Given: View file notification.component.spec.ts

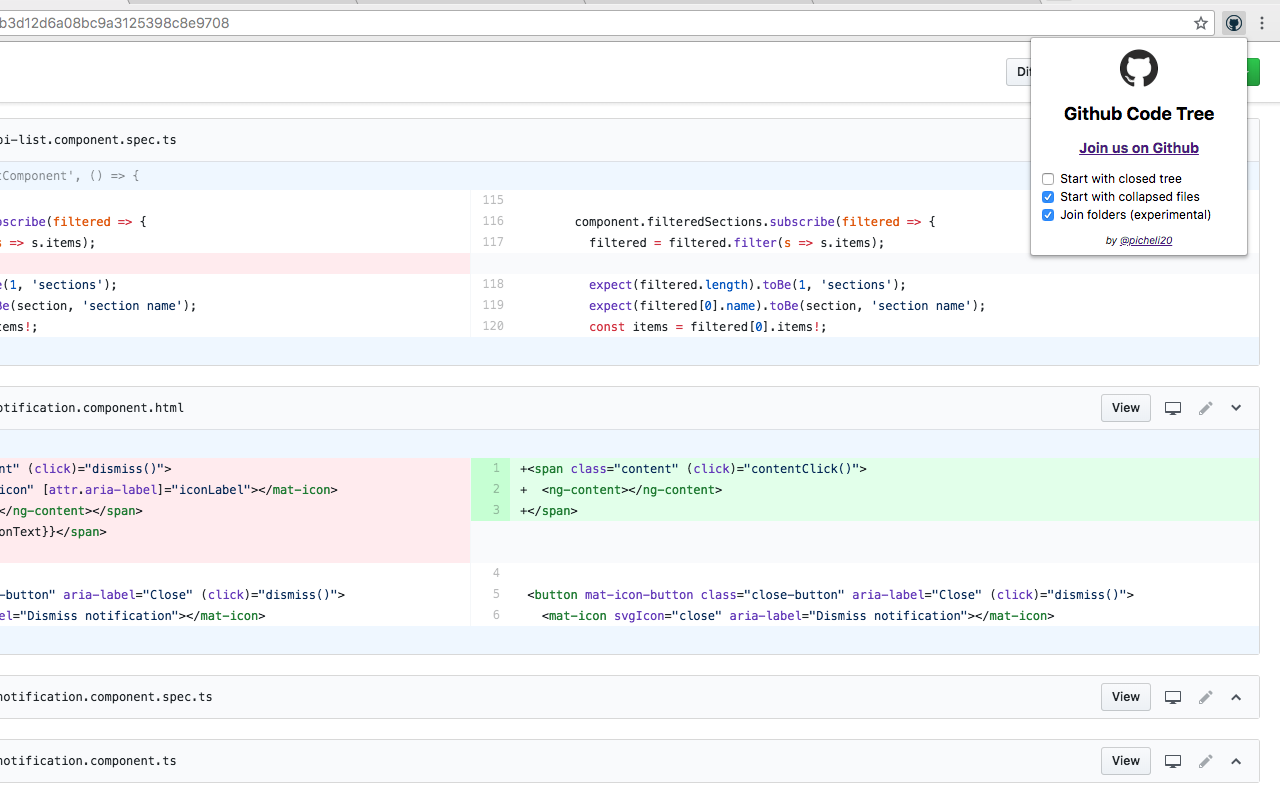Looking at the screenshot, I should click(1126, 697).
